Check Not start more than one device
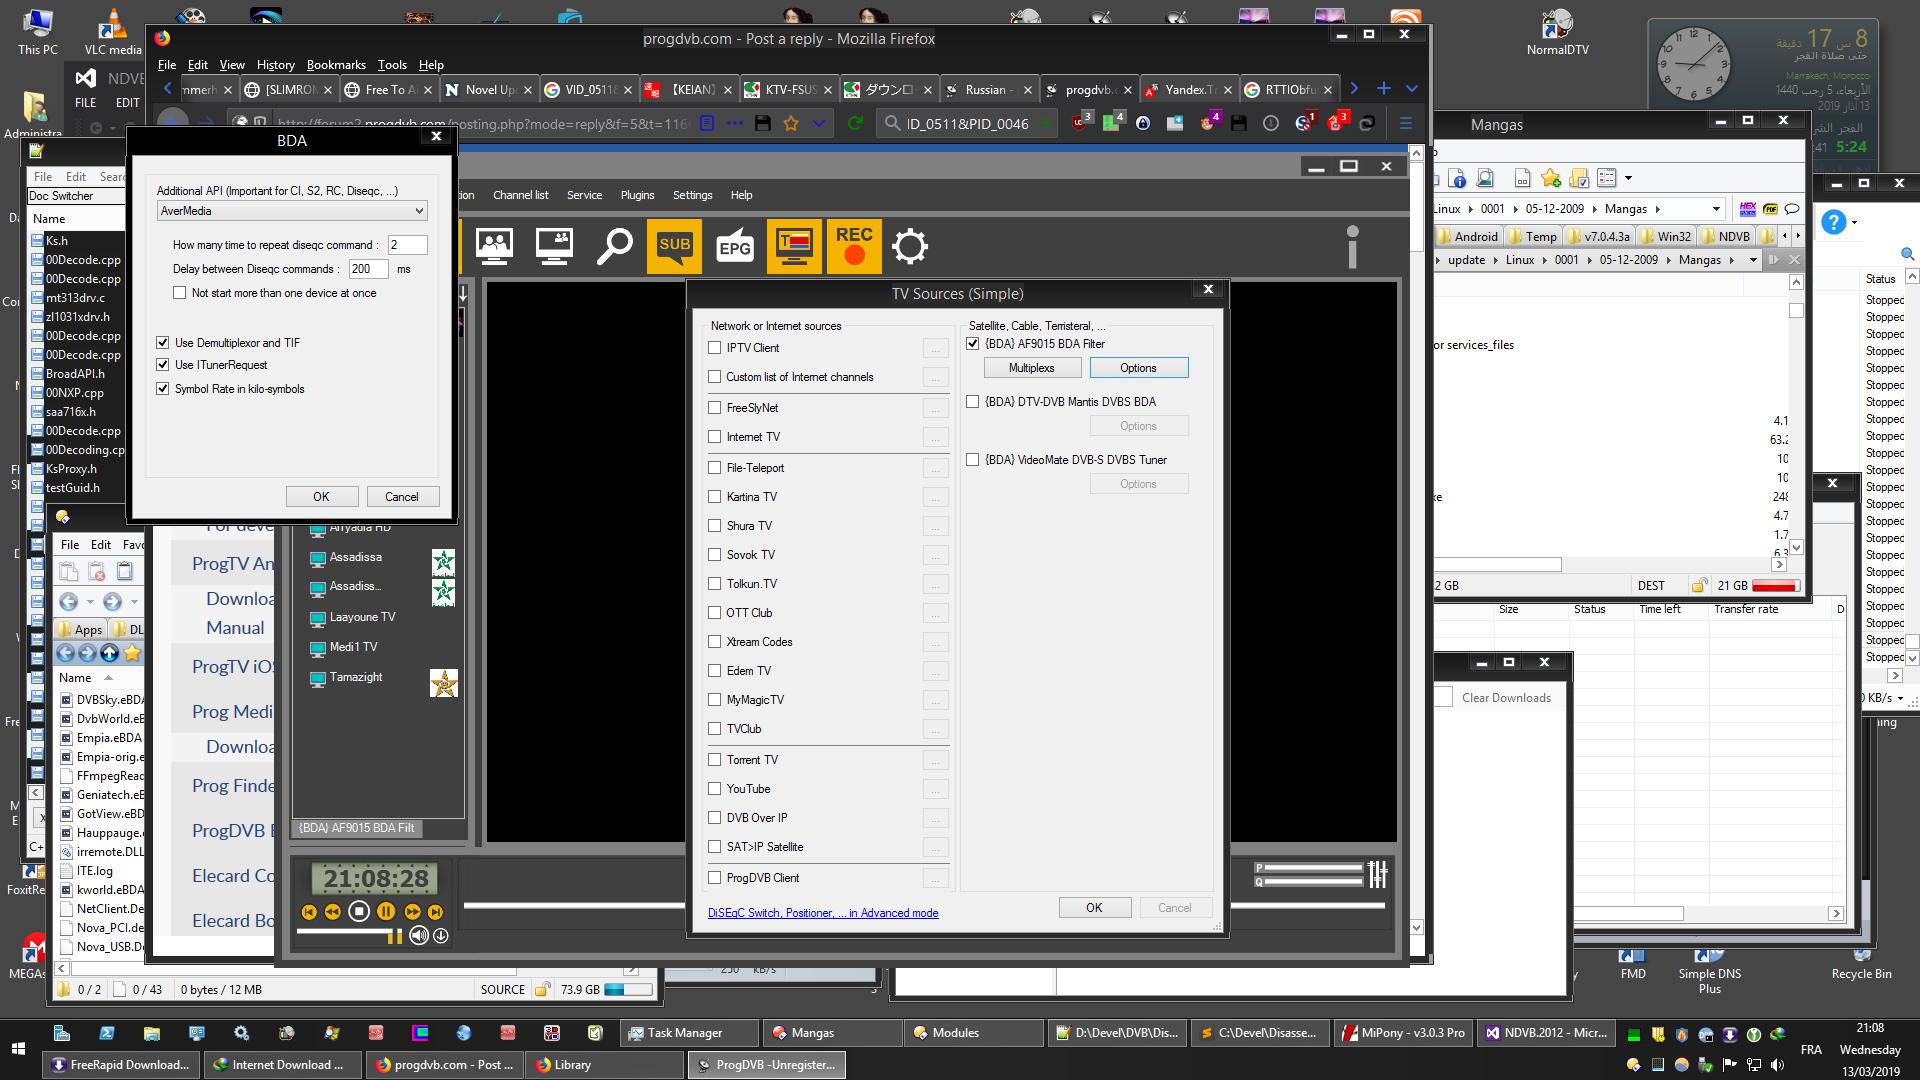Image resolution: width=1920 pixels, height=1080 pixels. tap(180, 293)
